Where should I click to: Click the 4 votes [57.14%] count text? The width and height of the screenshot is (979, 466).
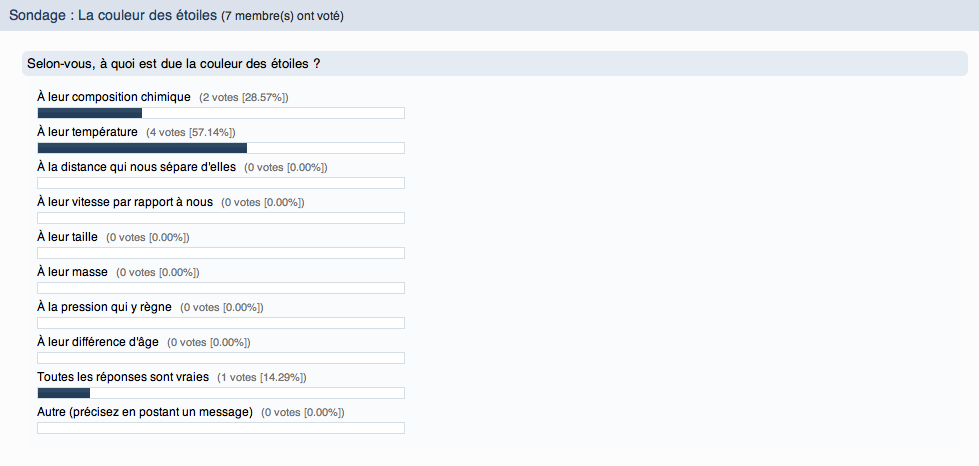point(191,132)
